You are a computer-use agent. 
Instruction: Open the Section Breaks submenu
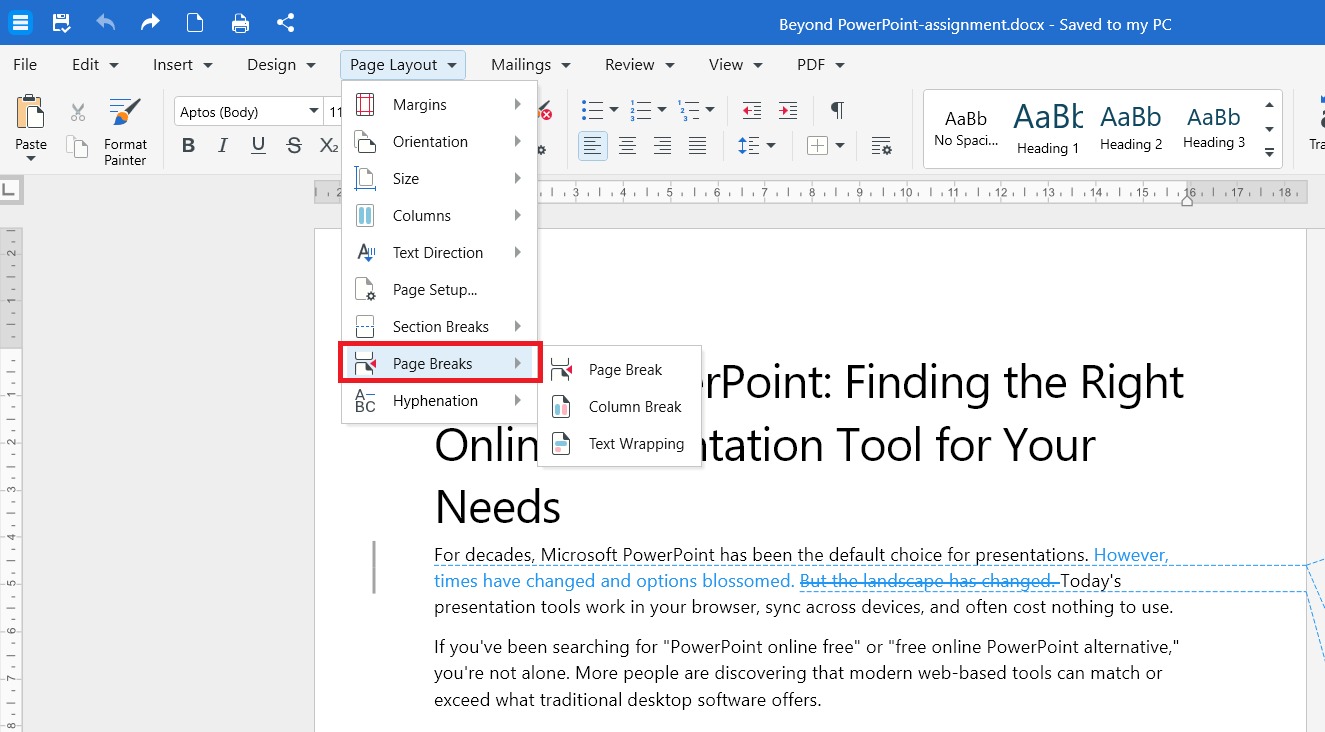439,327
